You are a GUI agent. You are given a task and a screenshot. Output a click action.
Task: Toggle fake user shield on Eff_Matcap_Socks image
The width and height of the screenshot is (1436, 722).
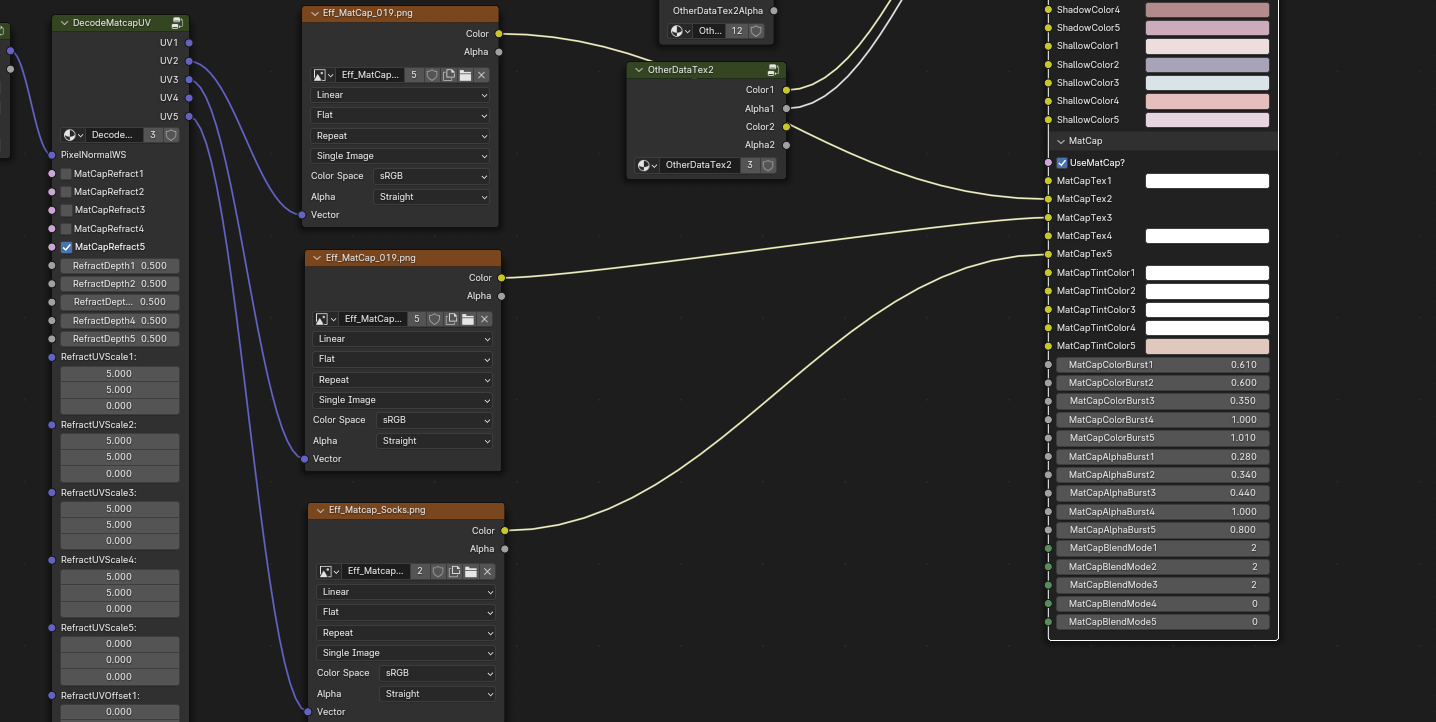[x=438, y=571]
